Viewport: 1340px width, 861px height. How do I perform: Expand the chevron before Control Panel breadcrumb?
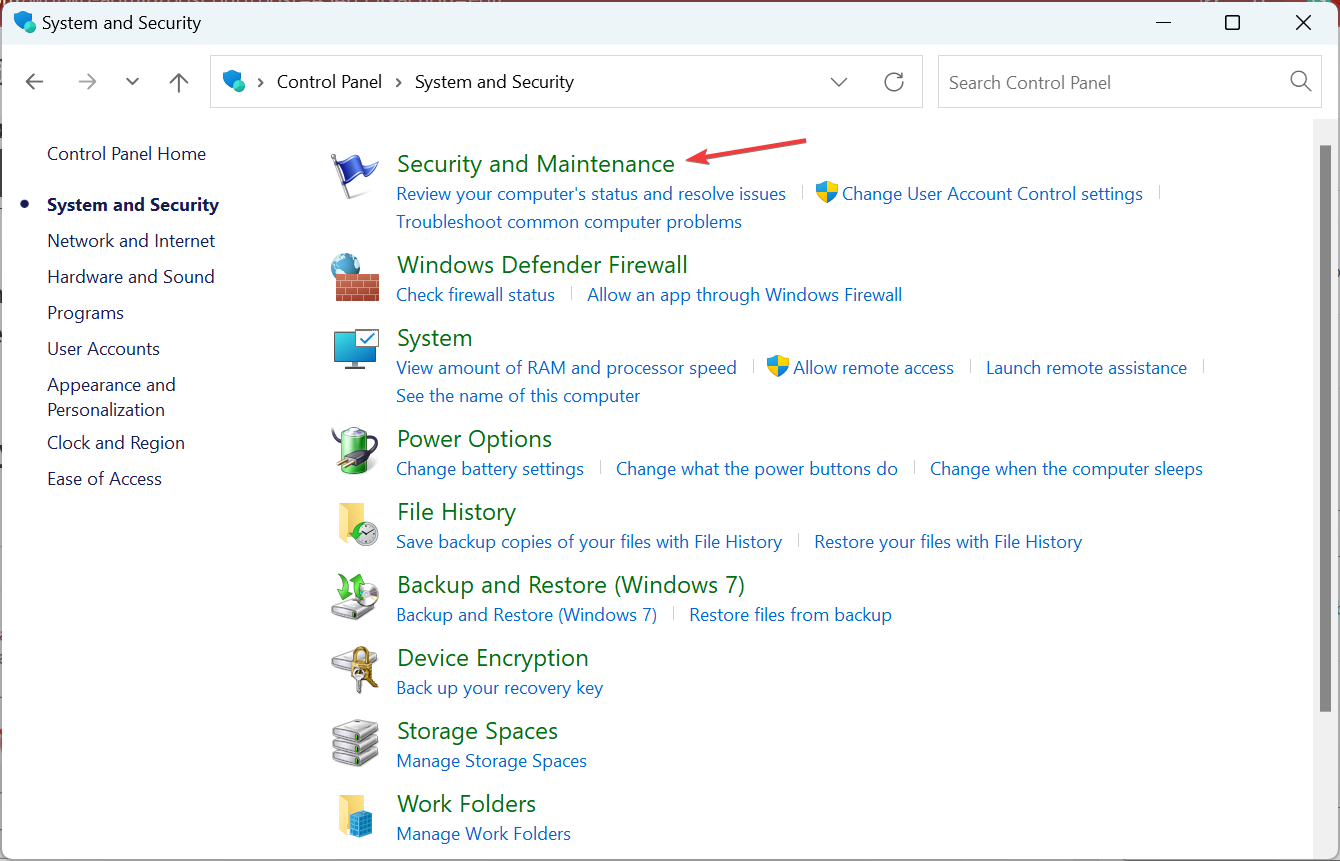click(261, 82)
